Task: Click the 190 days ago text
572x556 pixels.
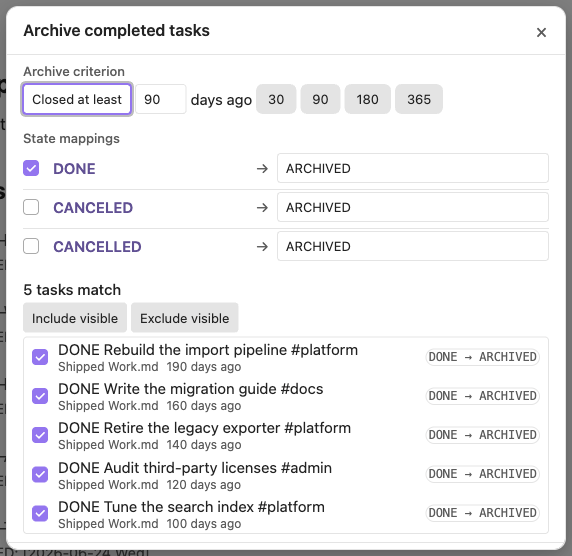Action: 204,367
